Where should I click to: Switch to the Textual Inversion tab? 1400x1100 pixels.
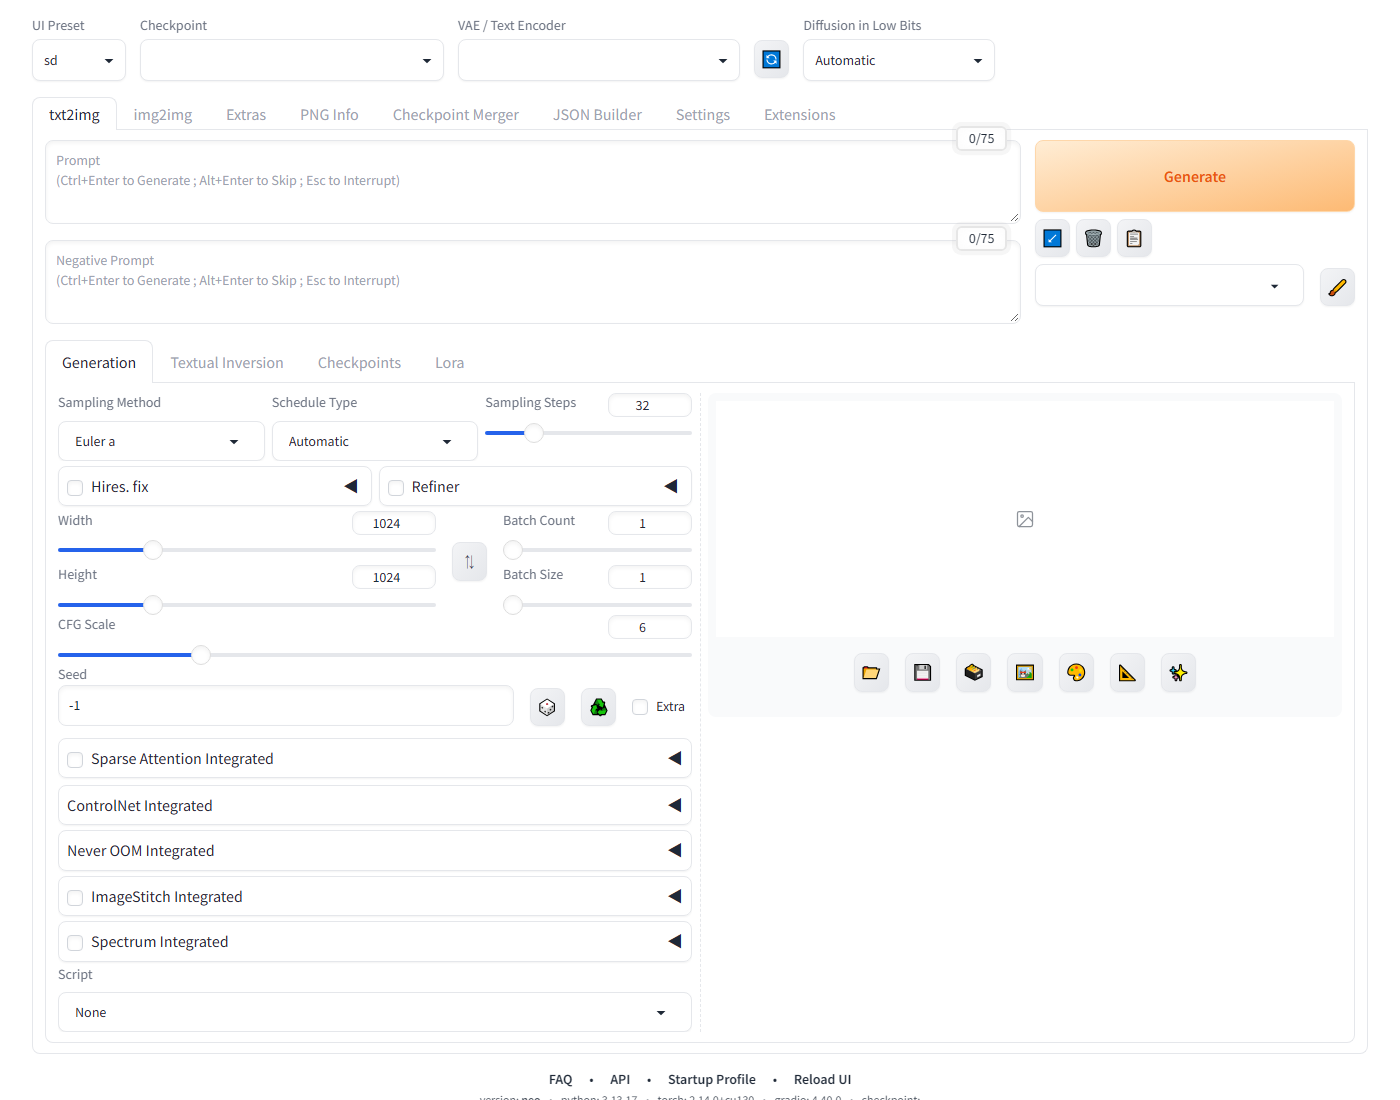[227, 363]
